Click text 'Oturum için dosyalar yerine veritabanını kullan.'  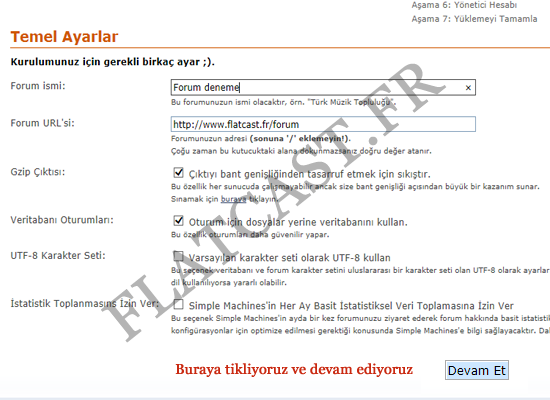coord(298,222)
